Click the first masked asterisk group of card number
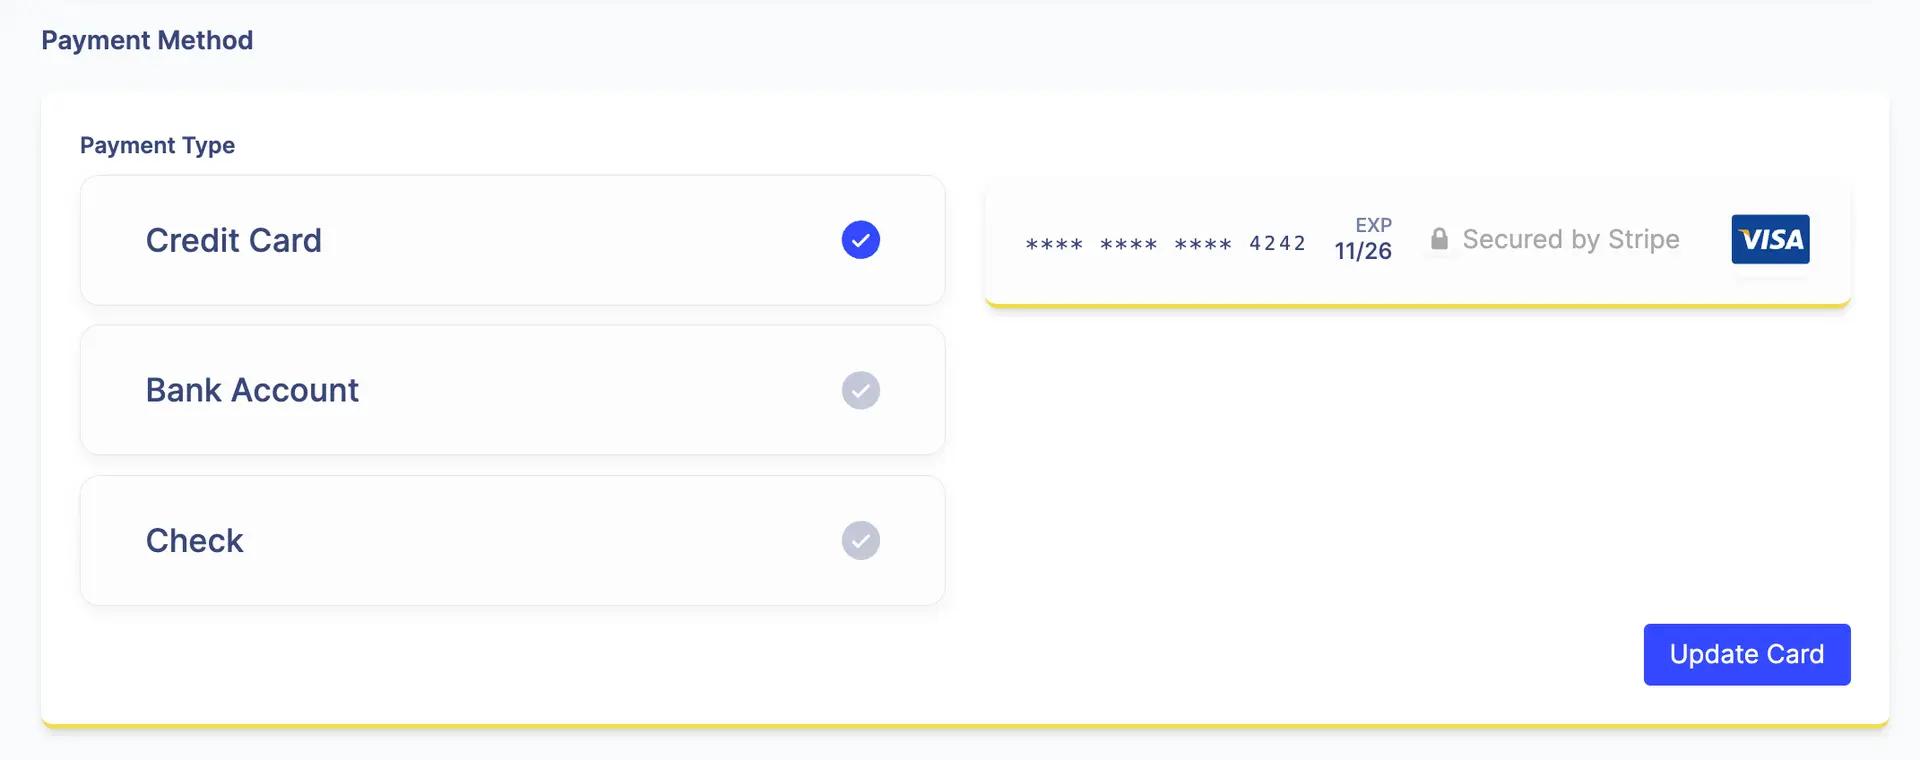This screenshot has height=760, width=1920. pos(1054,245)
